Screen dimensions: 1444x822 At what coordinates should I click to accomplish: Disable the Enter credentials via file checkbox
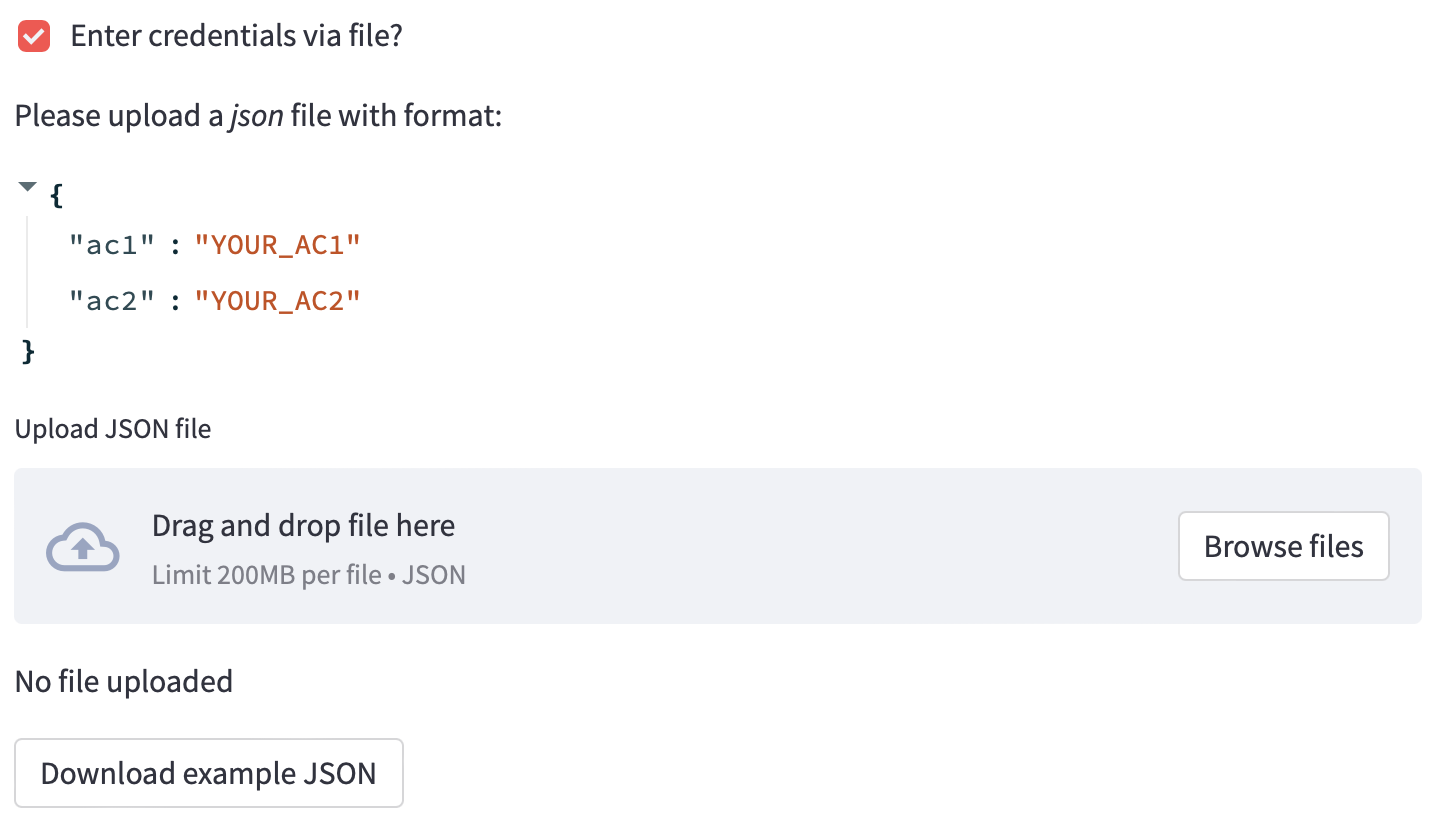[33, 35]
